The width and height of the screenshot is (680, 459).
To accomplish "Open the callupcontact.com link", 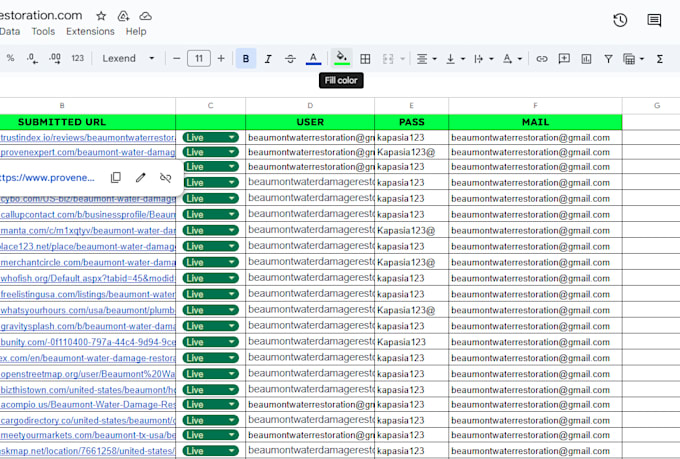I will (x=88, y=214).
